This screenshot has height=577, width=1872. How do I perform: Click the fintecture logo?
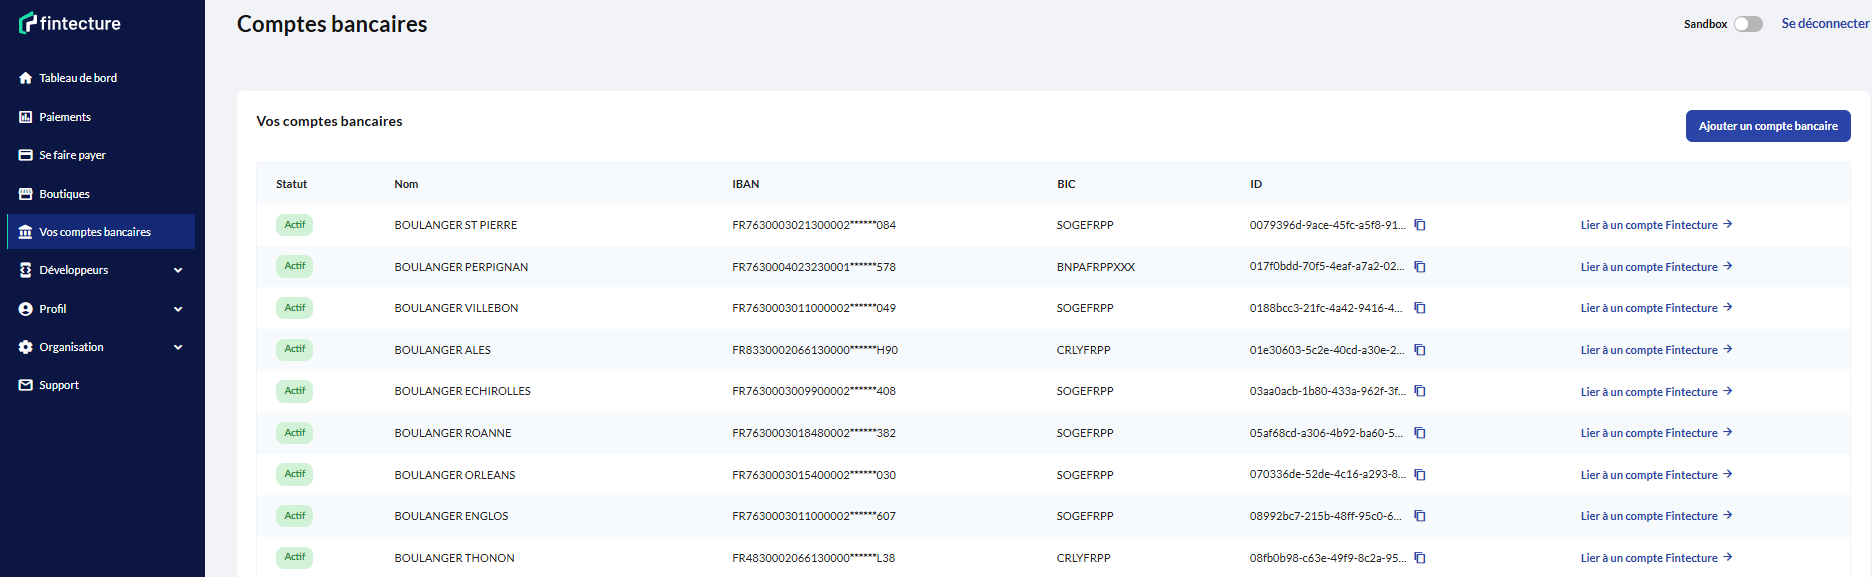tap(70, 23)
